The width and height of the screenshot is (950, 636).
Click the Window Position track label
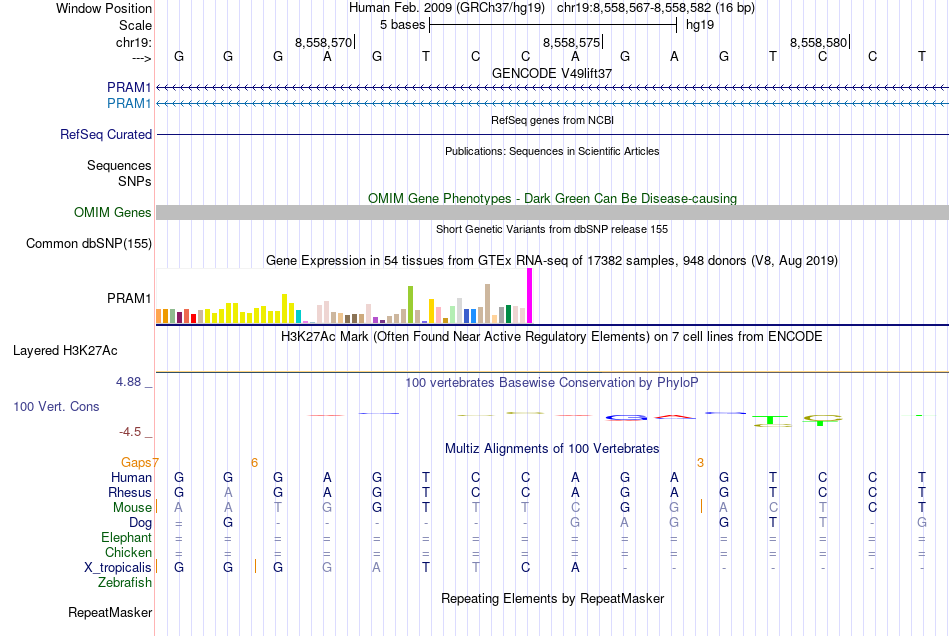tap(104, 8)
